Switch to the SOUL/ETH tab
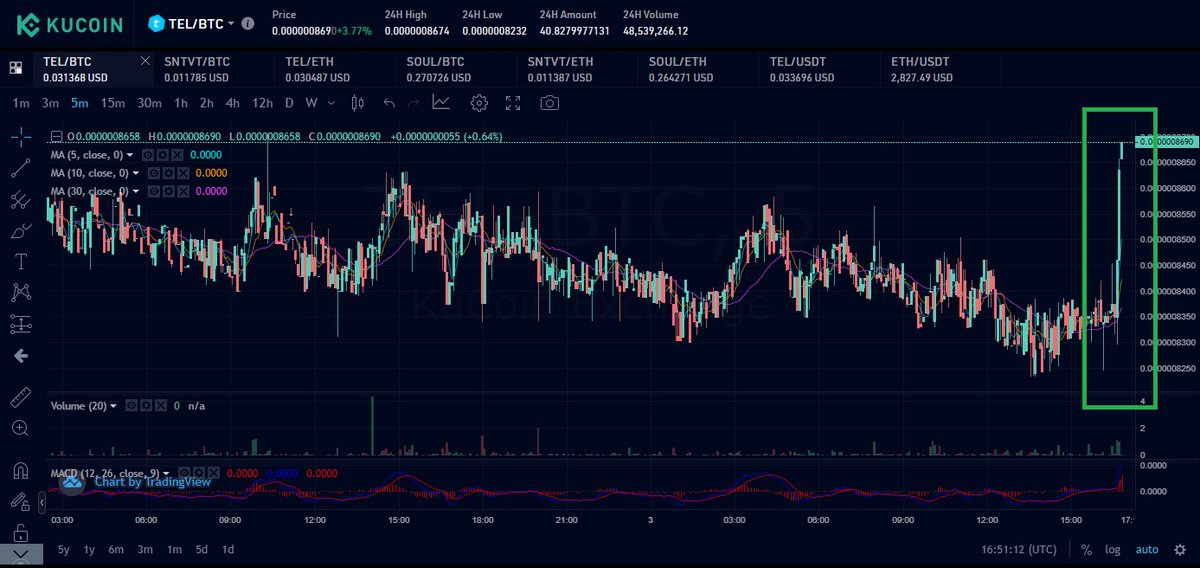 (699, 68)
